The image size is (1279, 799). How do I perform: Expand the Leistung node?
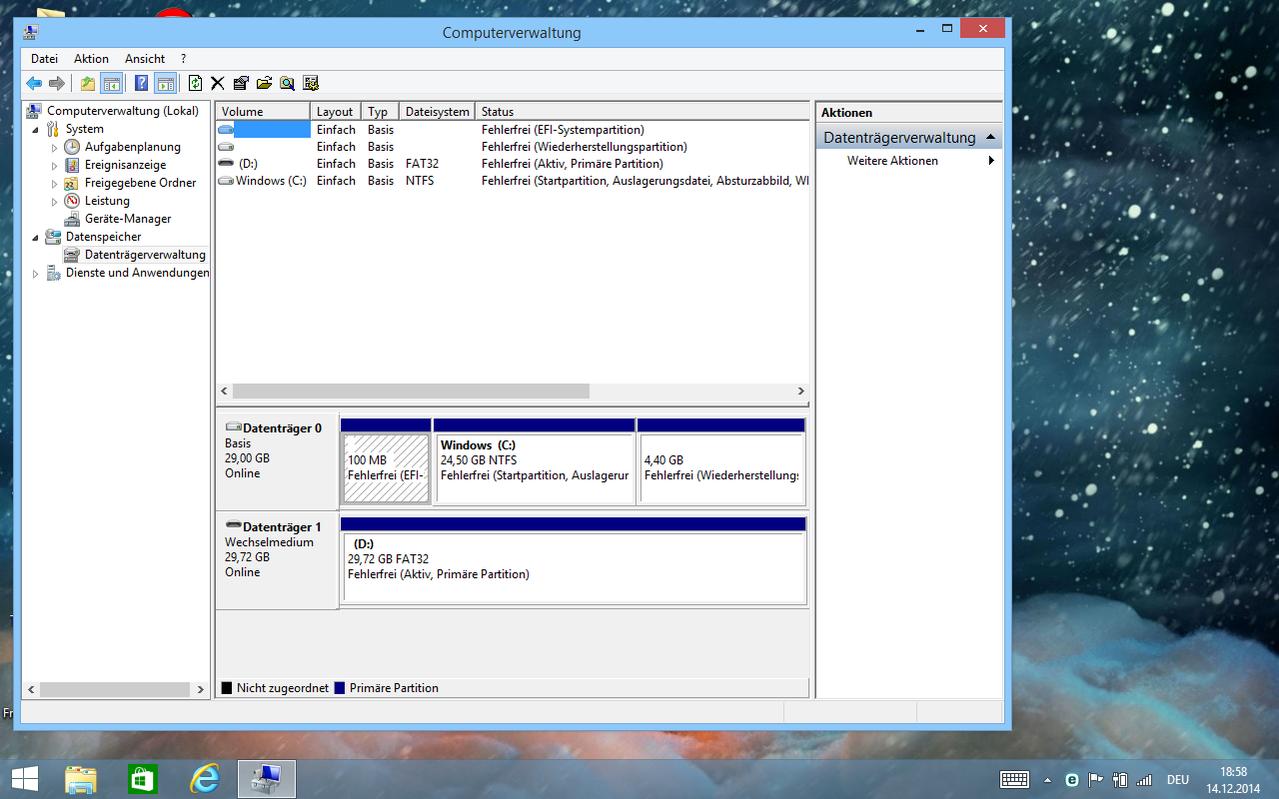(55, 202)
